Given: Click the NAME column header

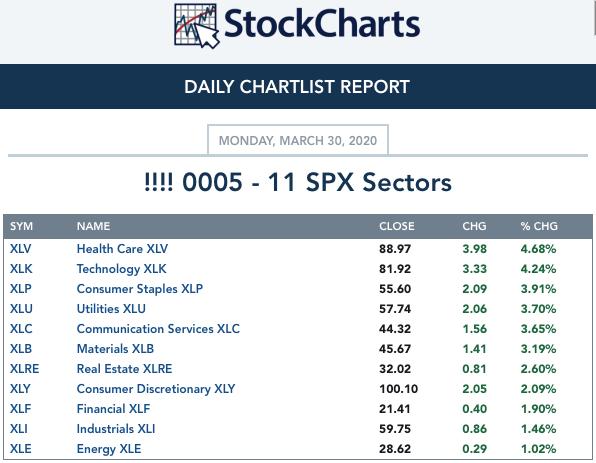Looking at the screenshot, I should pos(93,226).
